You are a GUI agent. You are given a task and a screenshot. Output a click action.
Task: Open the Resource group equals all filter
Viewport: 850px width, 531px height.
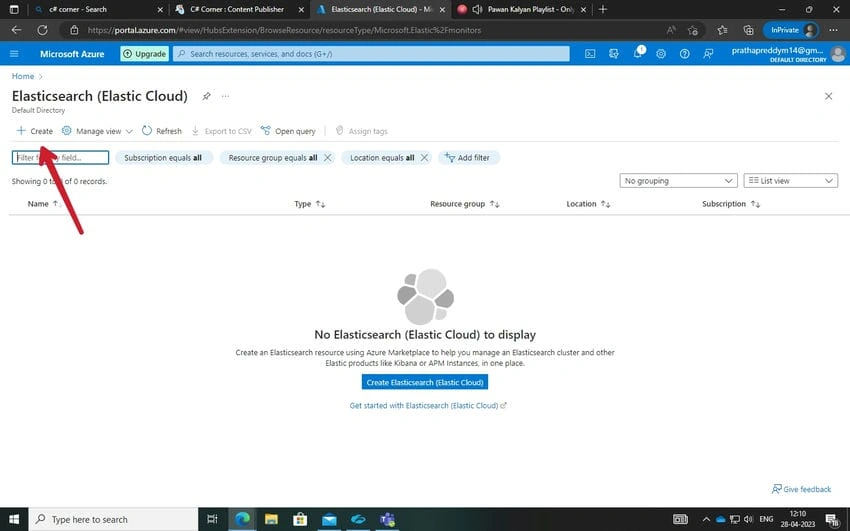(x=273, y=158)
